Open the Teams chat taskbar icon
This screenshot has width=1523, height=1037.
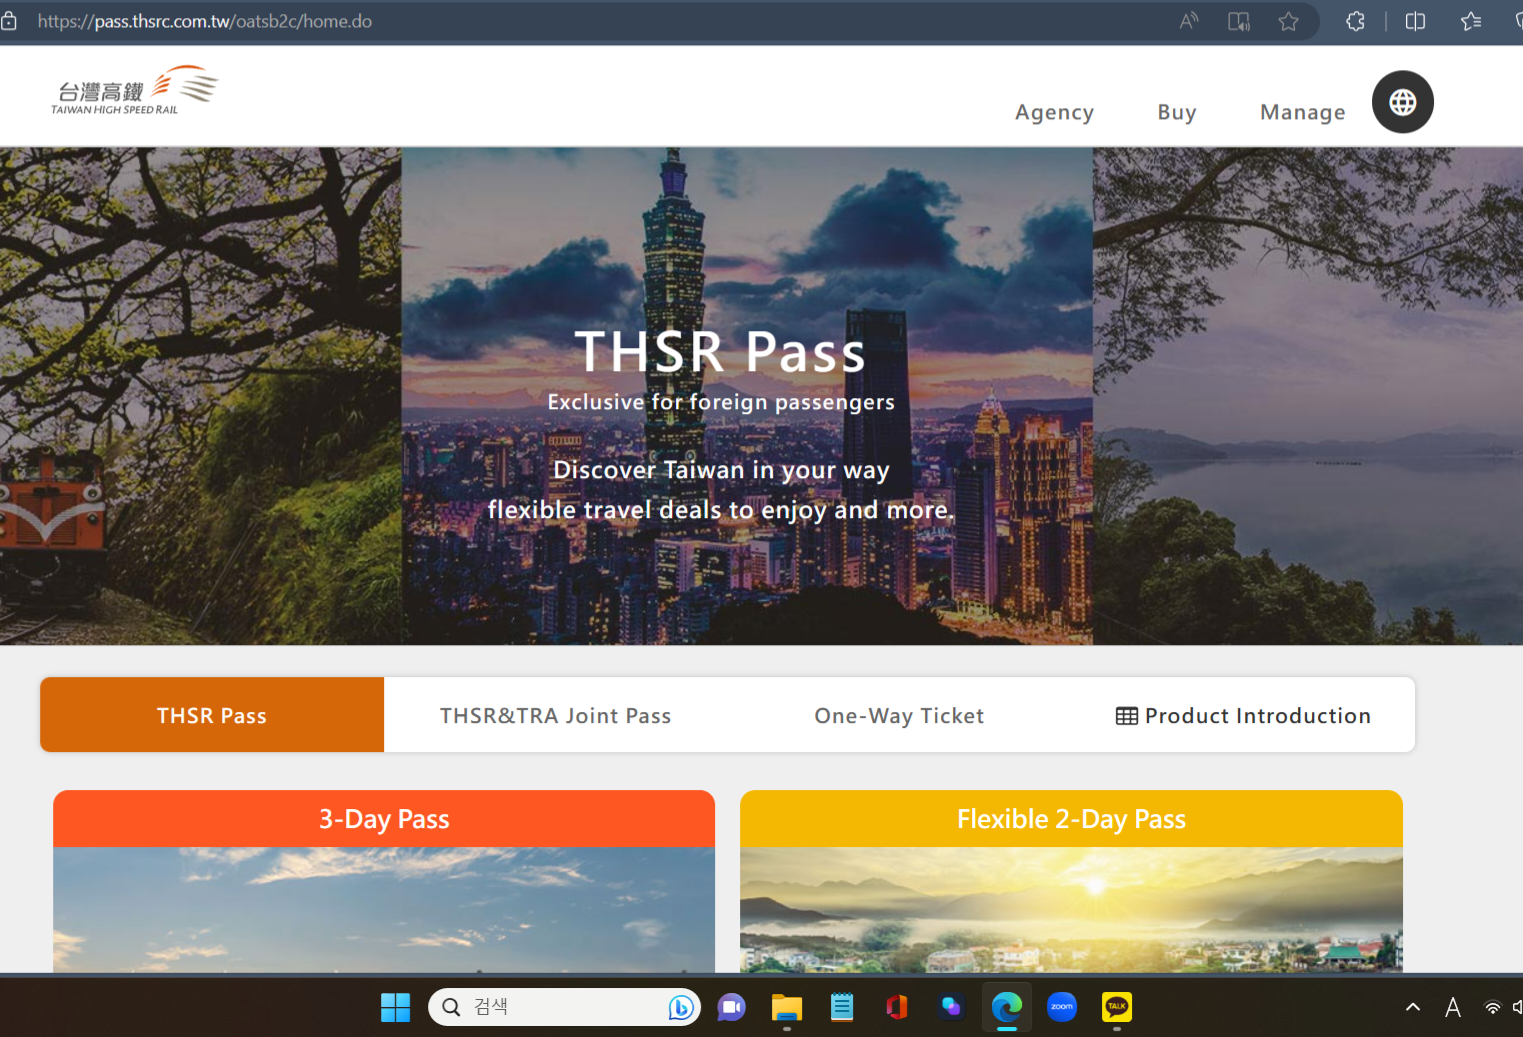(732, 1007)
